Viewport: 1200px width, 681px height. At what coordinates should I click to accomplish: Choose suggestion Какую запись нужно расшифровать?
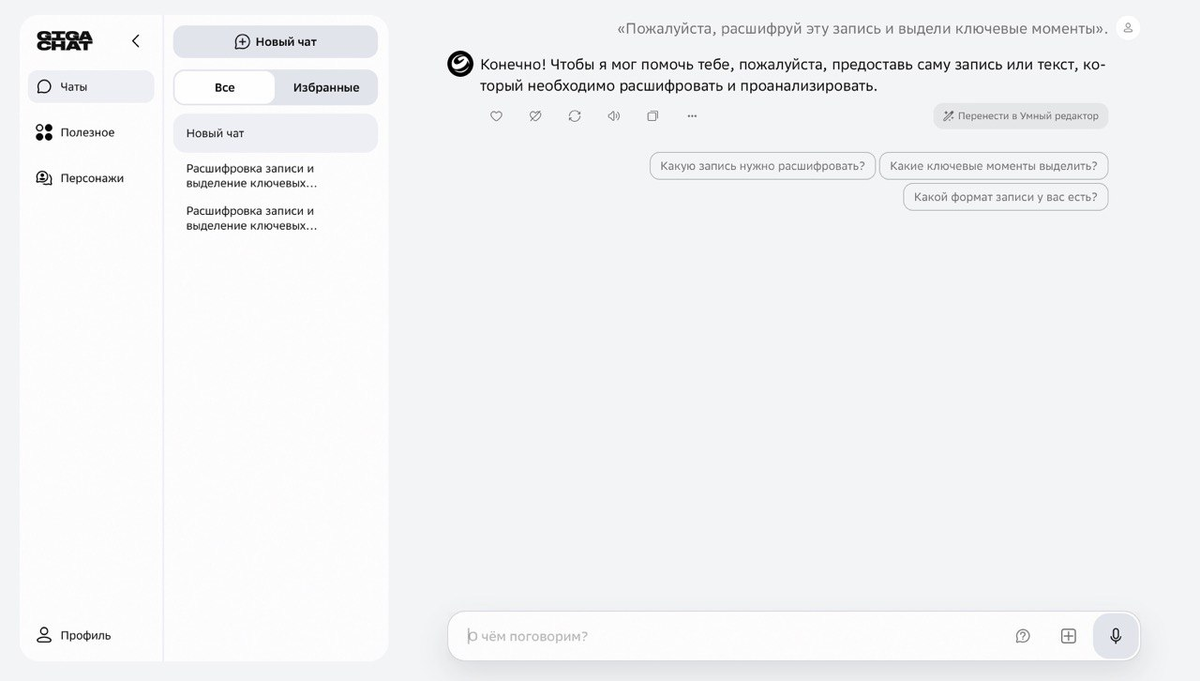point(763,166)
